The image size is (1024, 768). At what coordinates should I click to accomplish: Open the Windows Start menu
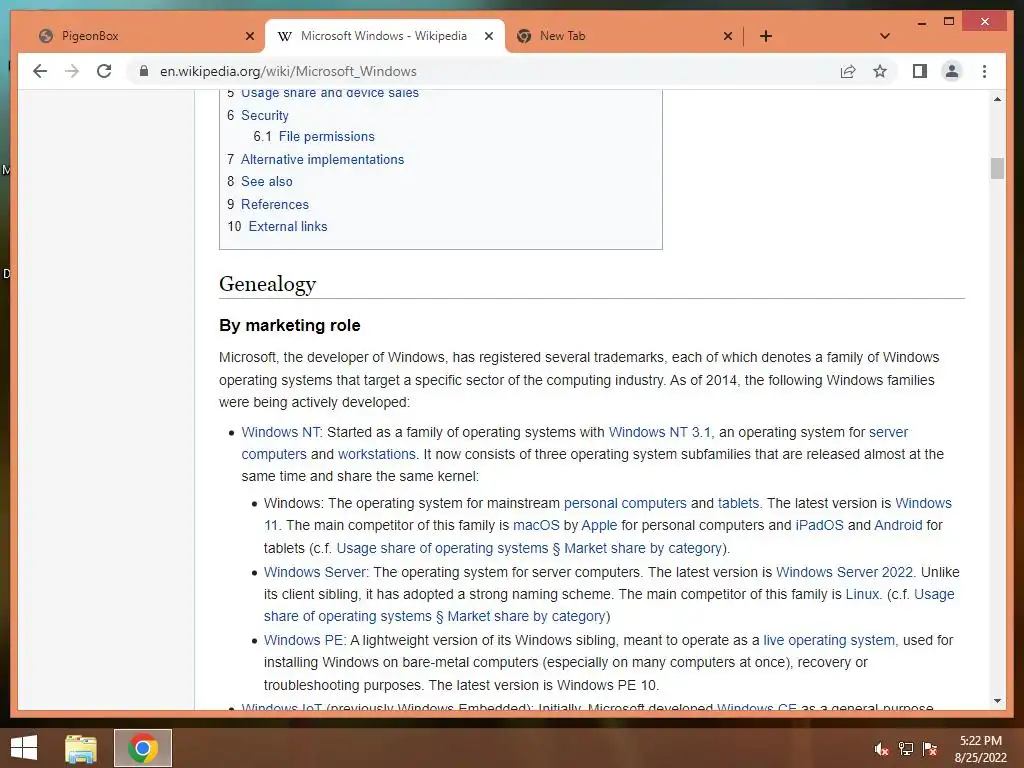(x=24, y=748)
